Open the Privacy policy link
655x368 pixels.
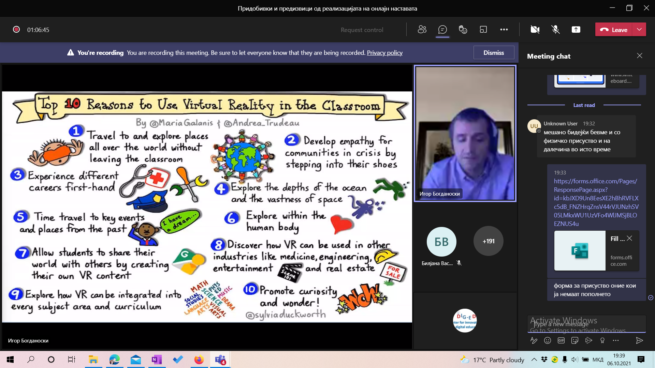(x=384, y=53)
